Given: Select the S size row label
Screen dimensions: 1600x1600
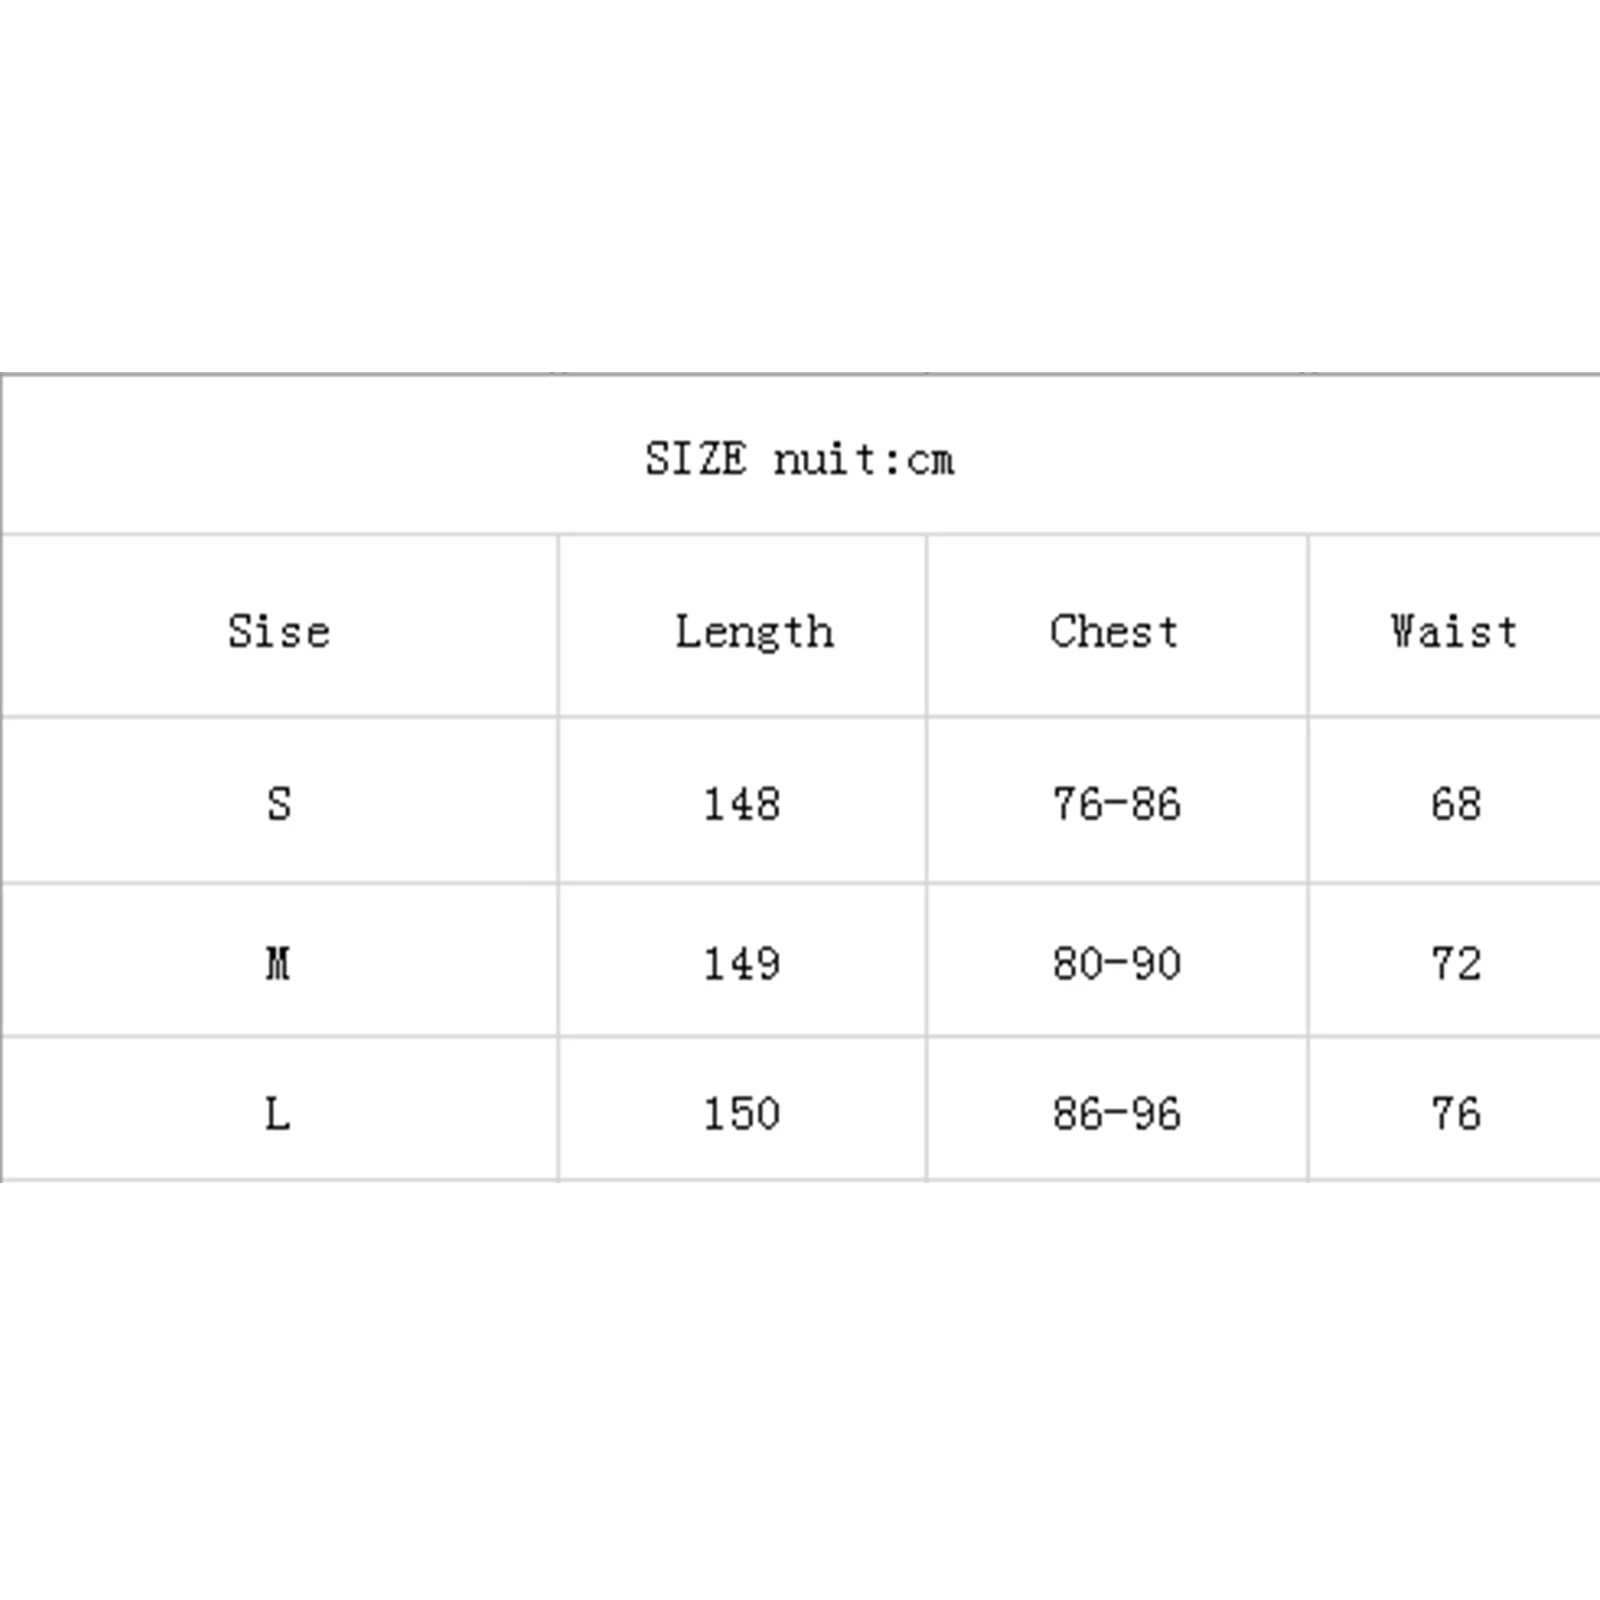Looking at the screenshot, I should point(279,804).
